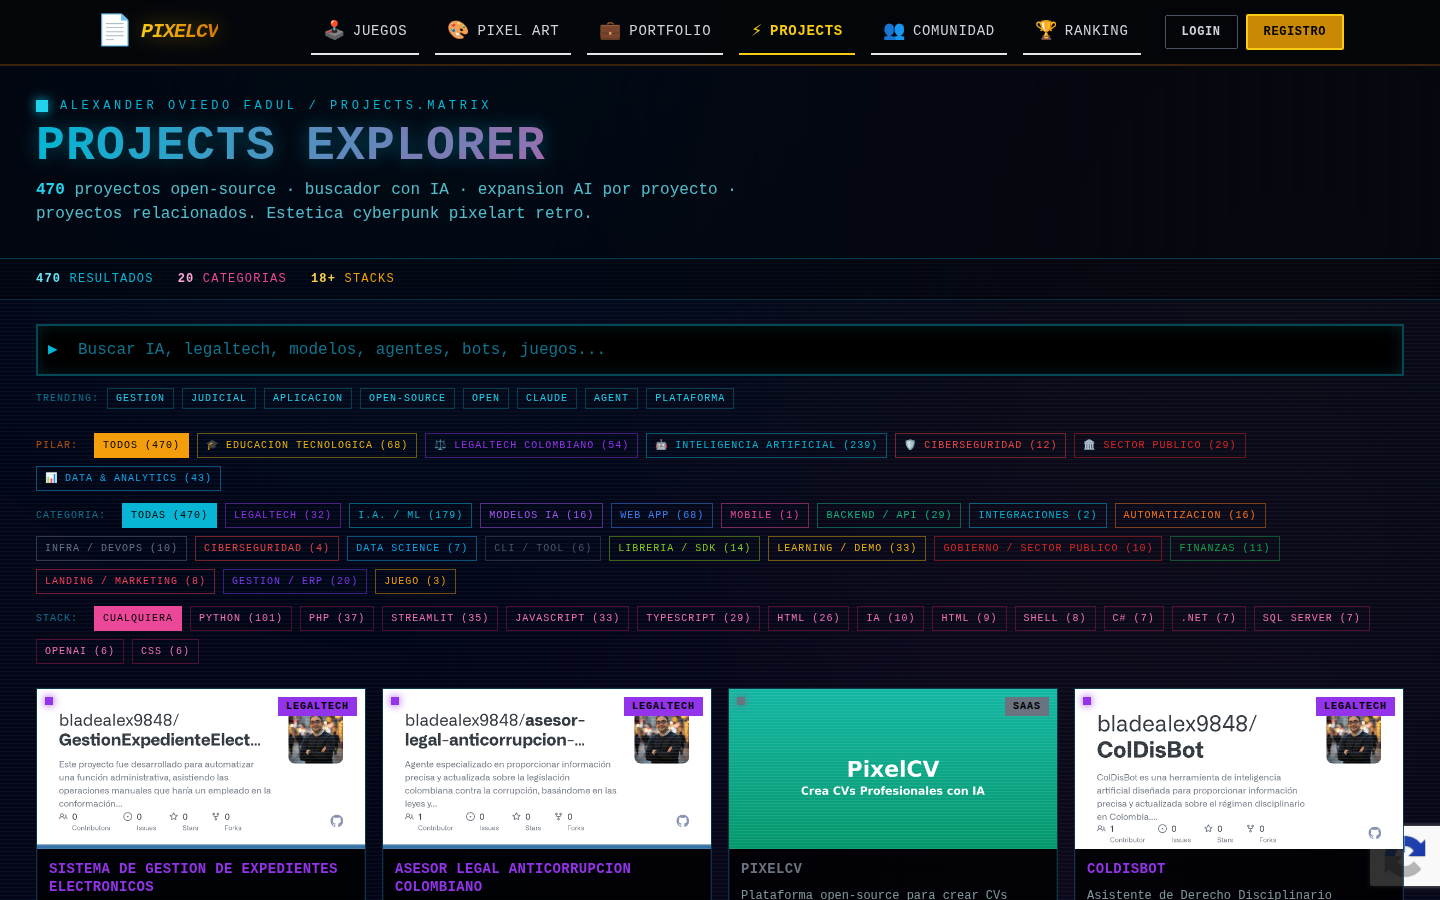Filter stack by TypeScript (29)
Screen dimensions: 1440x900
[x=698, y=618]
